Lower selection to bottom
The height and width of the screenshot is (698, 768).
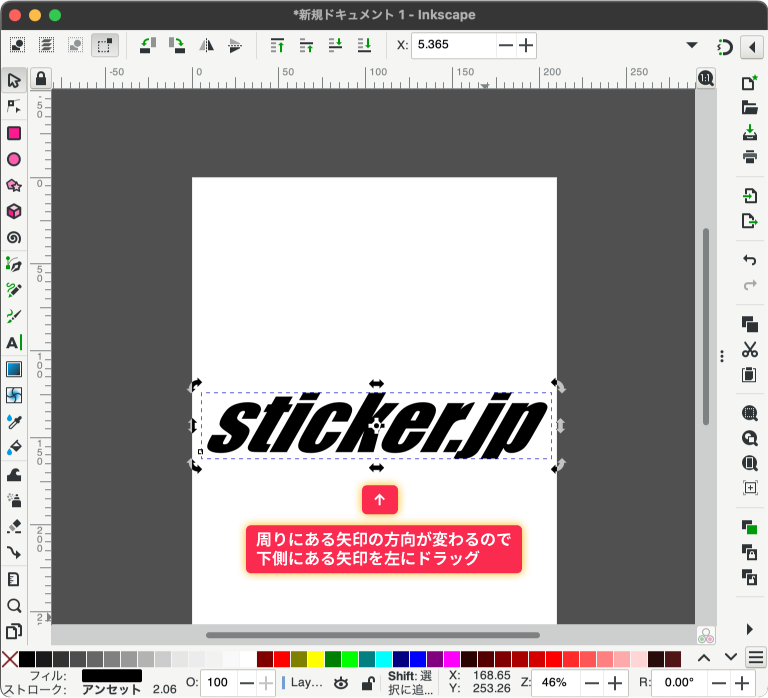(364, 46)
